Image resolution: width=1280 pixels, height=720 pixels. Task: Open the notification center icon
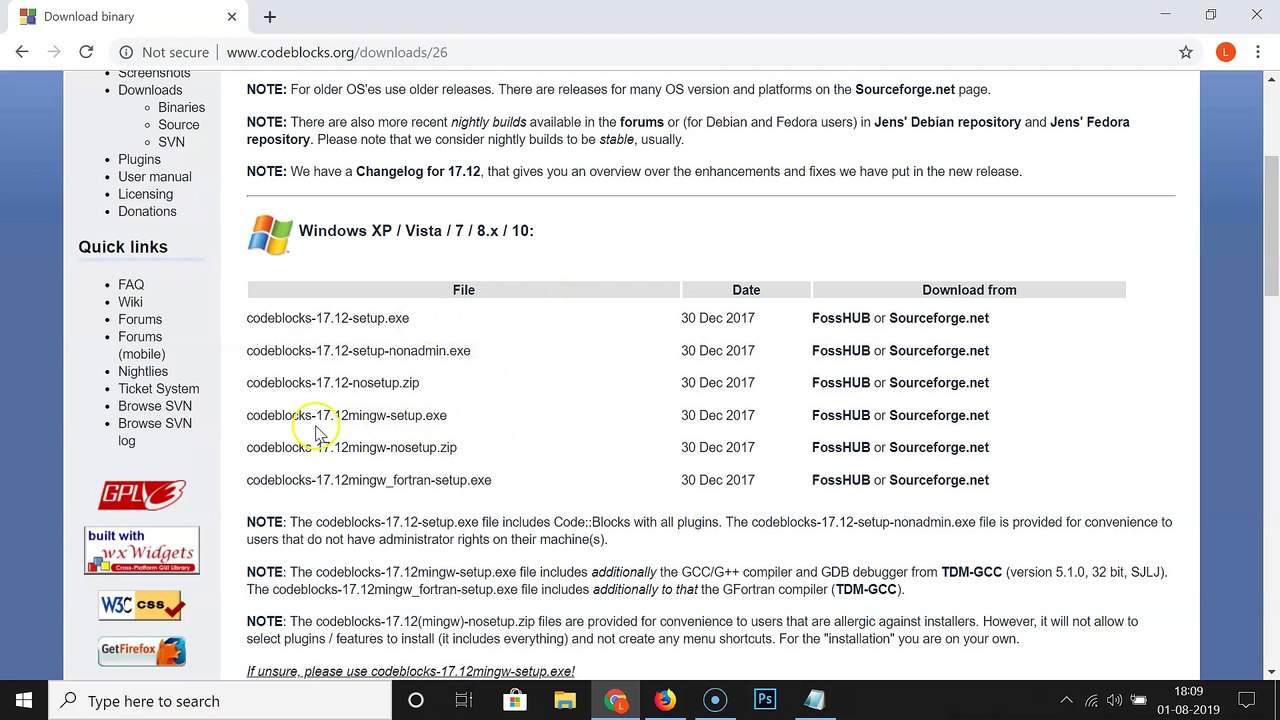[x=1247, y=701]
